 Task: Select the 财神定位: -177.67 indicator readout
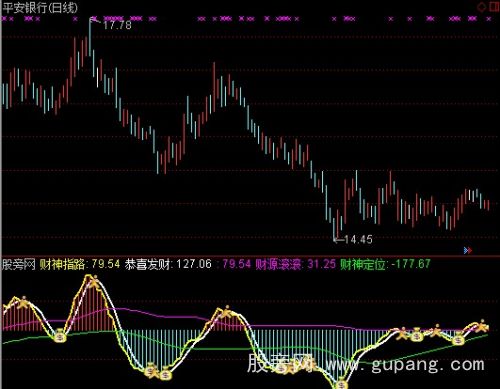click(385, 264)
